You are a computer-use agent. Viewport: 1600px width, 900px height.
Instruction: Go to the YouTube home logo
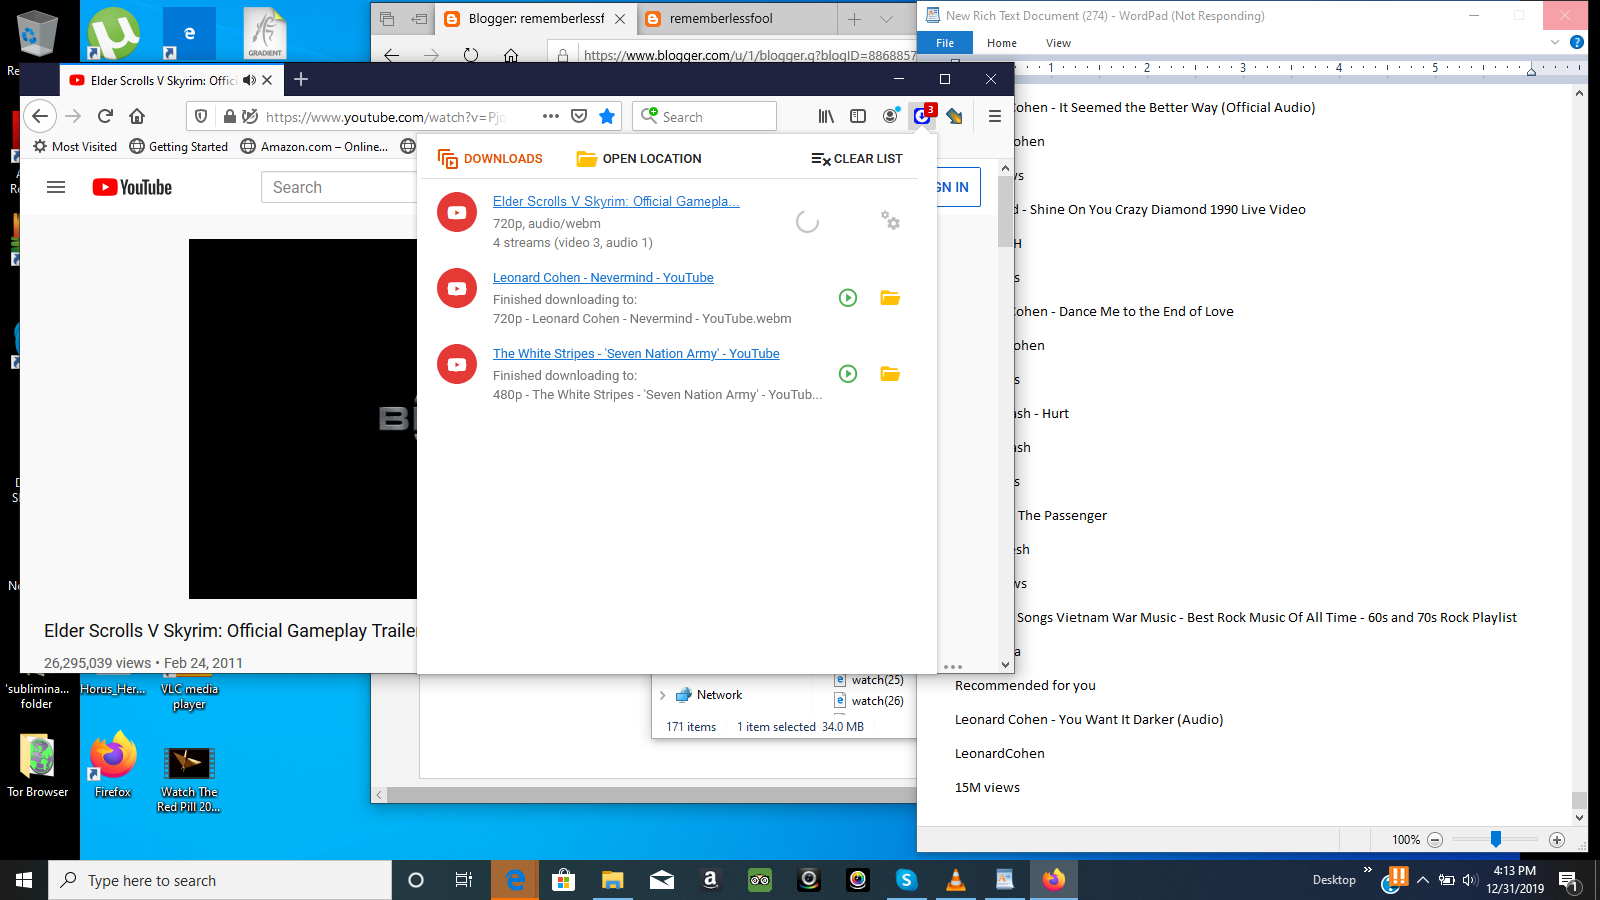point(132,187)
